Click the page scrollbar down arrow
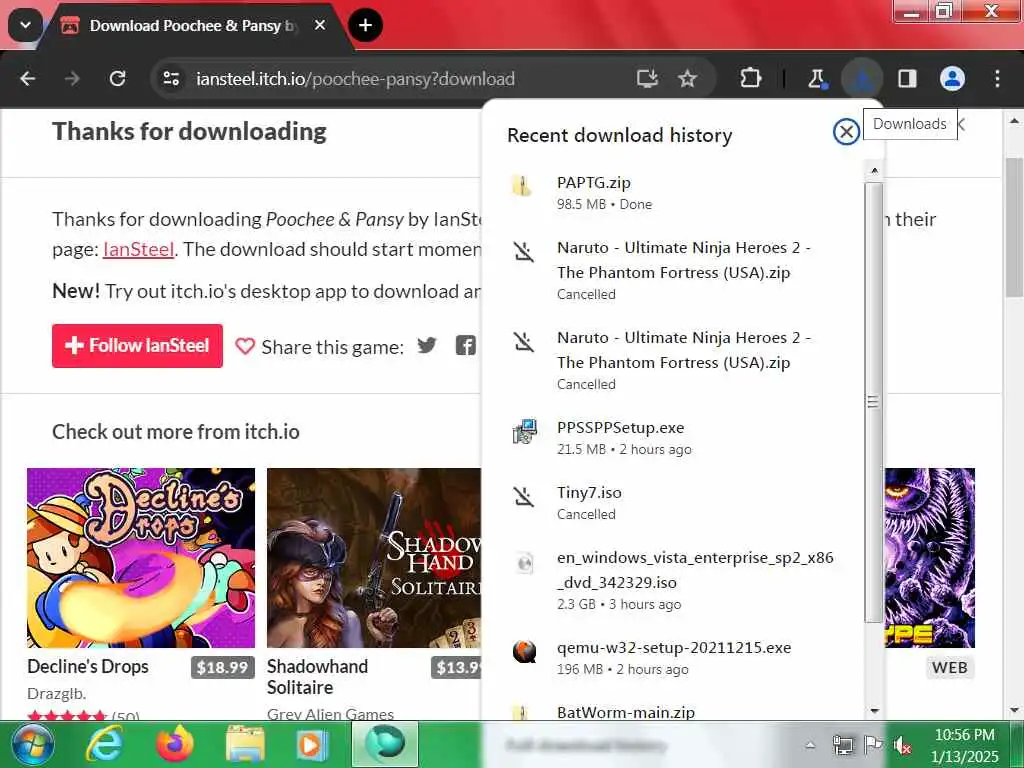 [1014, 709]
